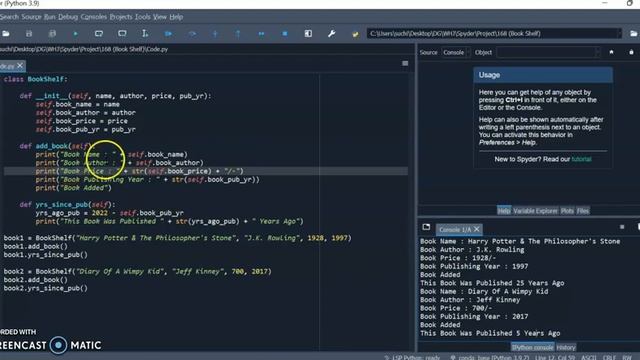The width and height of the screenshot is (640, 360).
Task: Click the debug step-over current line icon
Action: point(192,33)
